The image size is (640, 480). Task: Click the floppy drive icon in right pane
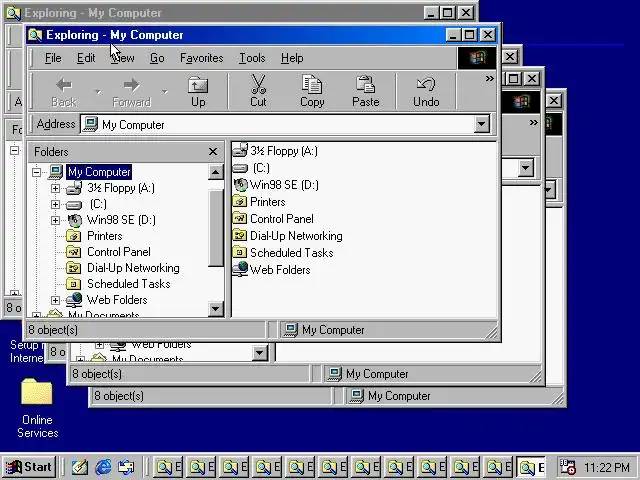click(x=240, y=151)
